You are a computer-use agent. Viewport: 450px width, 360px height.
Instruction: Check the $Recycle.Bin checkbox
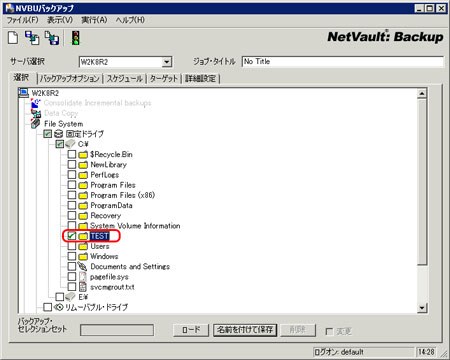click(72, 154)
